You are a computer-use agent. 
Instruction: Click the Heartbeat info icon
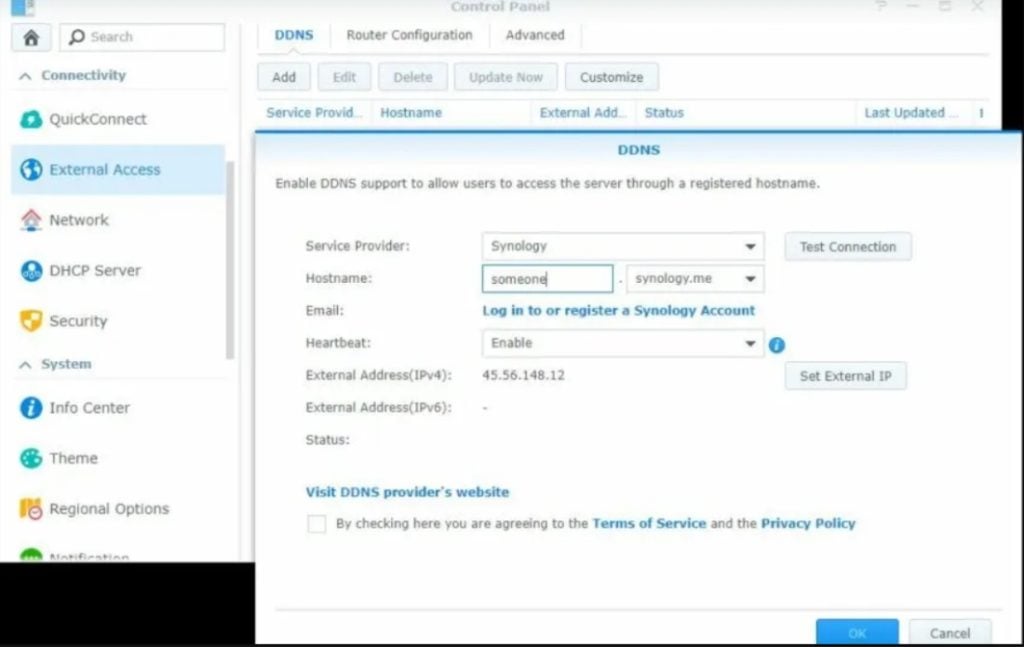[776, 344]
